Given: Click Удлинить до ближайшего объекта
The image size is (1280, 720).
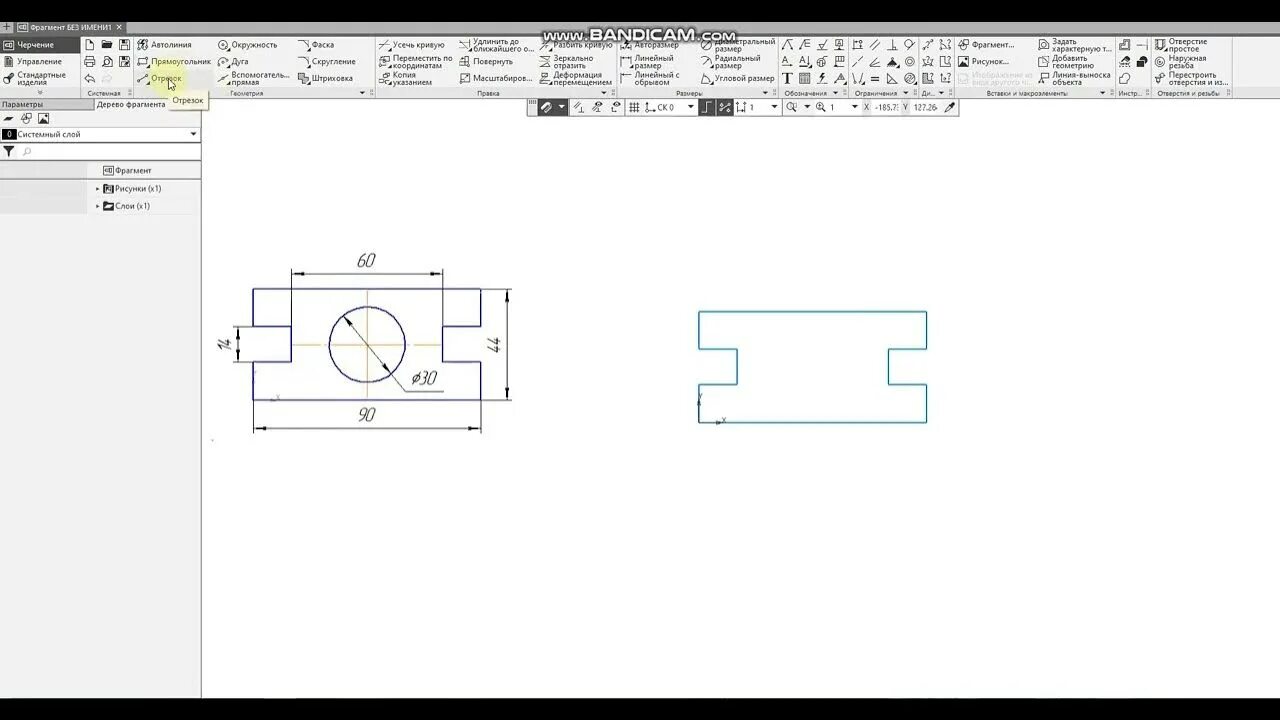Looking at the screenshot, I should click(497, 45).
